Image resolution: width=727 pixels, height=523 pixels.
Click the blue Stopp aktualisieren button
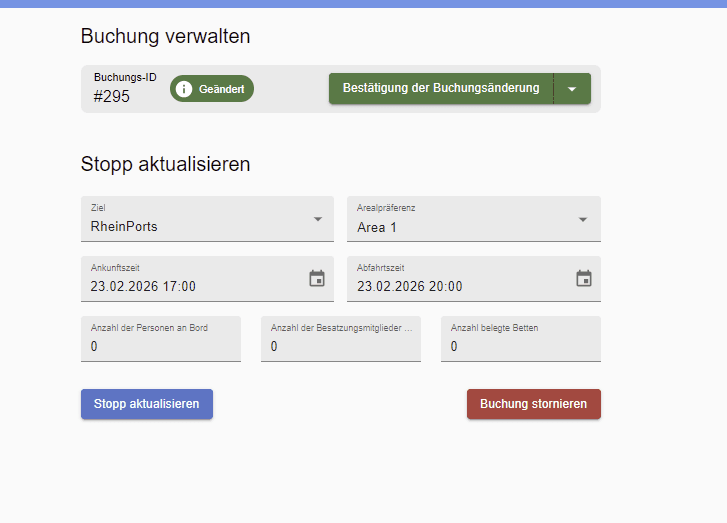click(147, 404)
